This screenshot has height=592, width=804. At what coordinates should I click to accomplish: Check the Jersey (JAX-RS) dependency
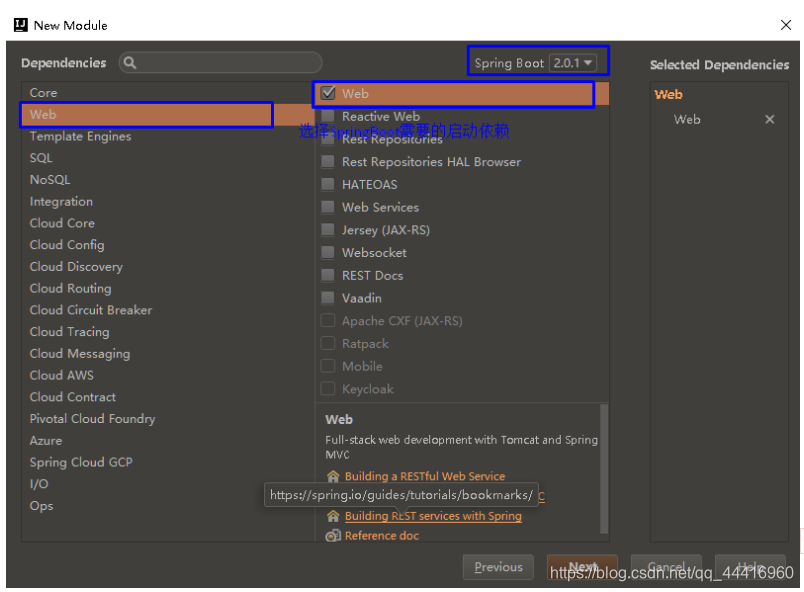328,230
